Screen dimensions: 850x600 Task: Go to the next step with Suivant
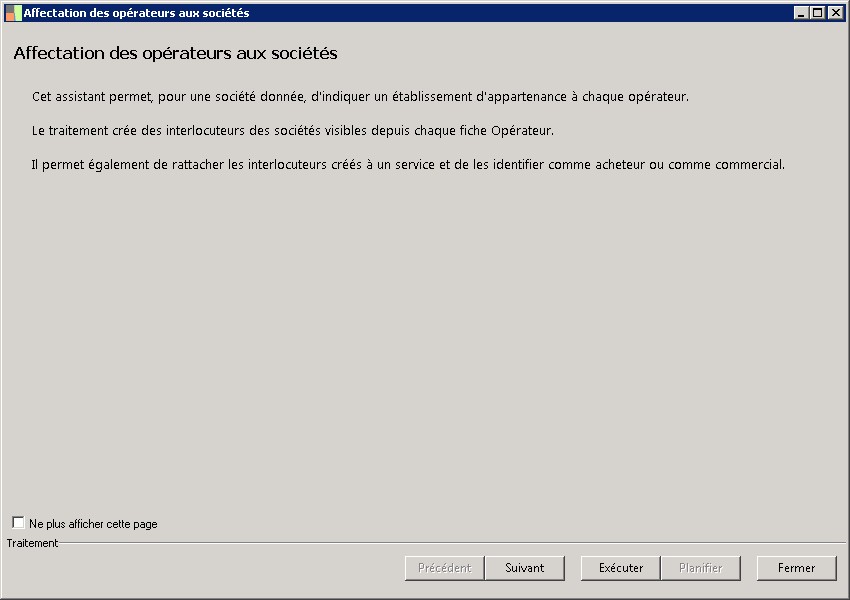pos(525,568)
